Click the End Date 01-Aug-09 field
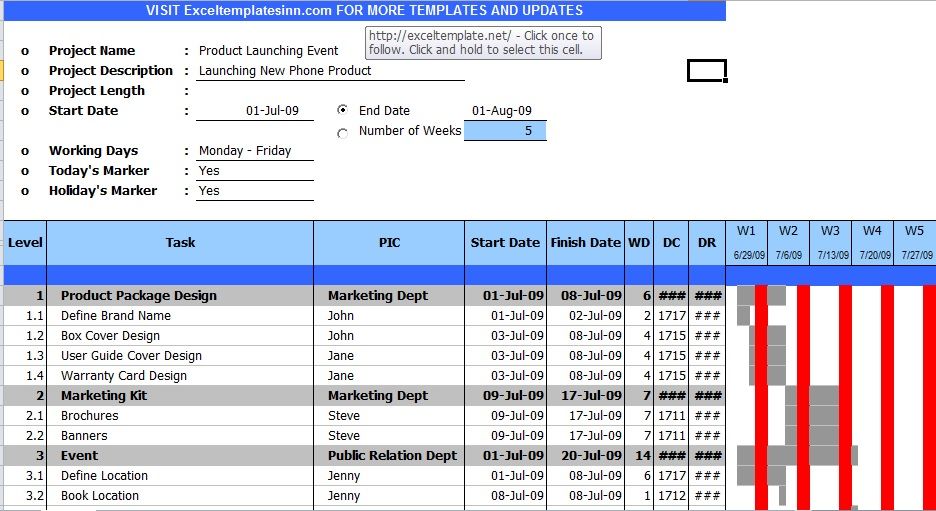The width and height of the screenshot is (936, 511). click(505, 110)
